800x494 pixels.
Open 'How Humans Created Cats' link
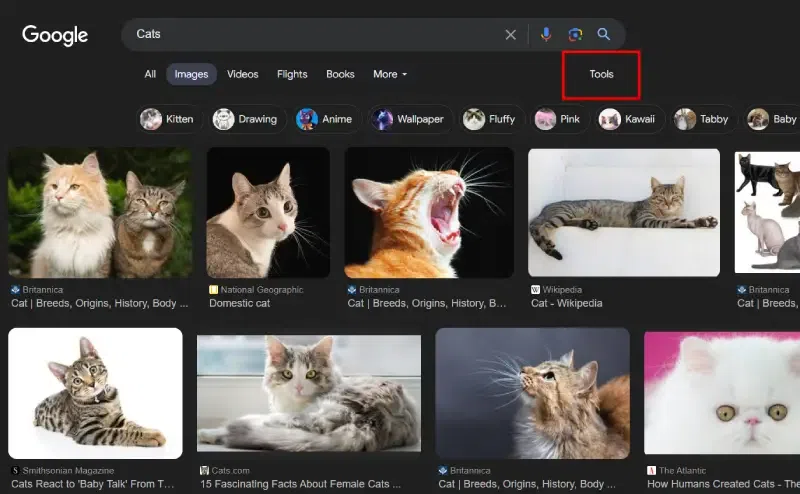723,484
